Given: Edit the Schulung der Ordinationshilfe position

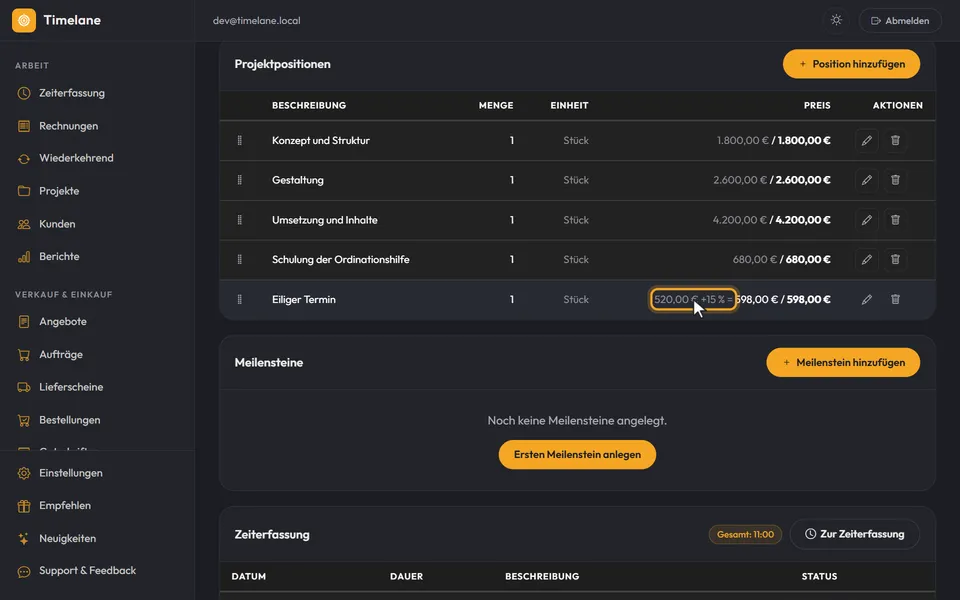Looking at the screenshot, I should pyautogui.click(x=866, y=260).
